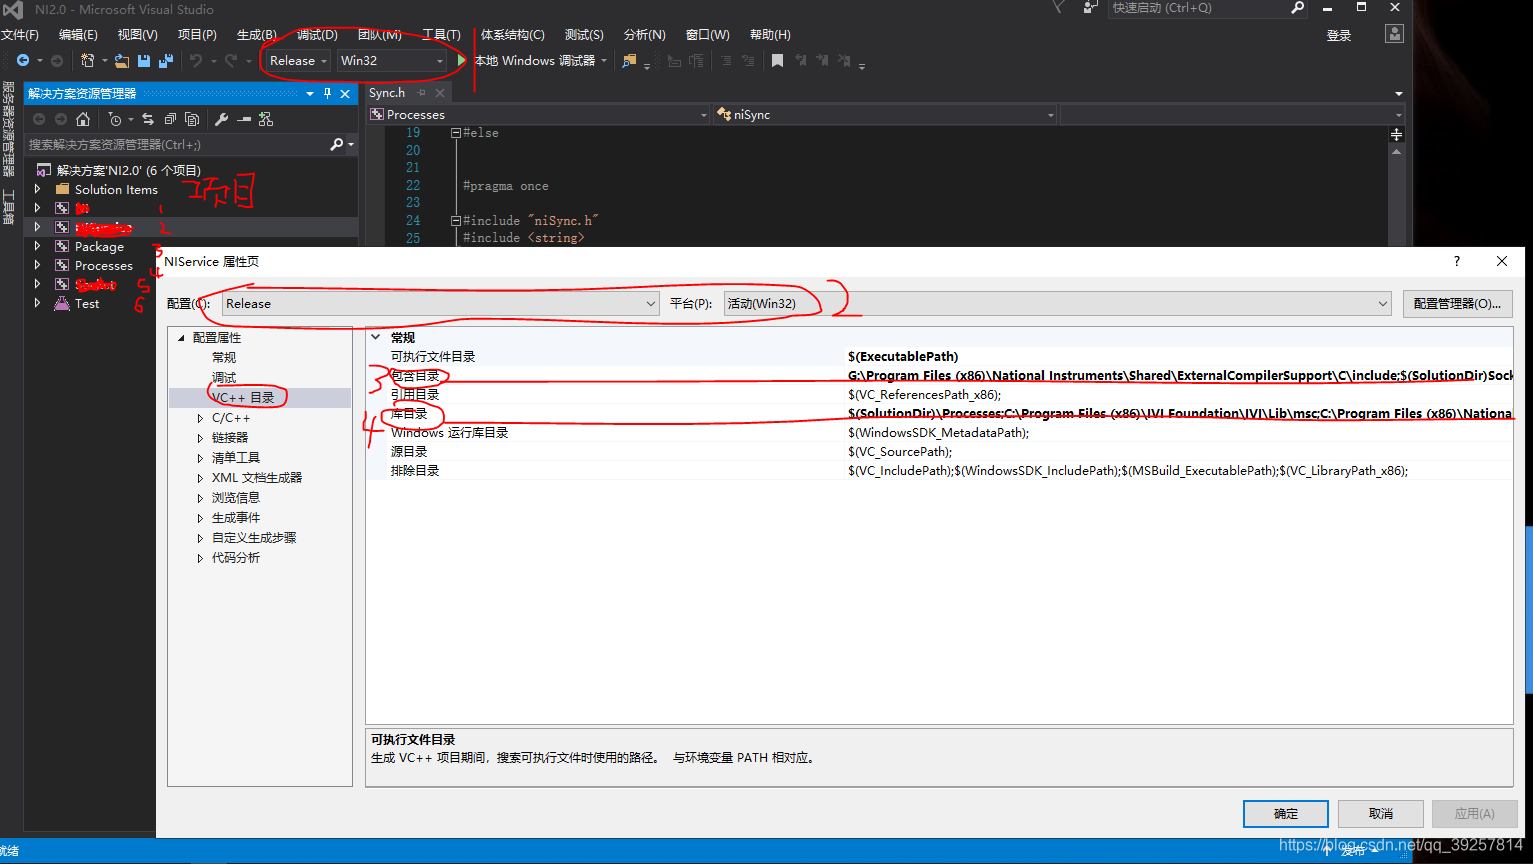Image resolution: width=1533 pixels, height=864 pixels.
Task: Open the 文件(F) menu
Action: (20, 35)
